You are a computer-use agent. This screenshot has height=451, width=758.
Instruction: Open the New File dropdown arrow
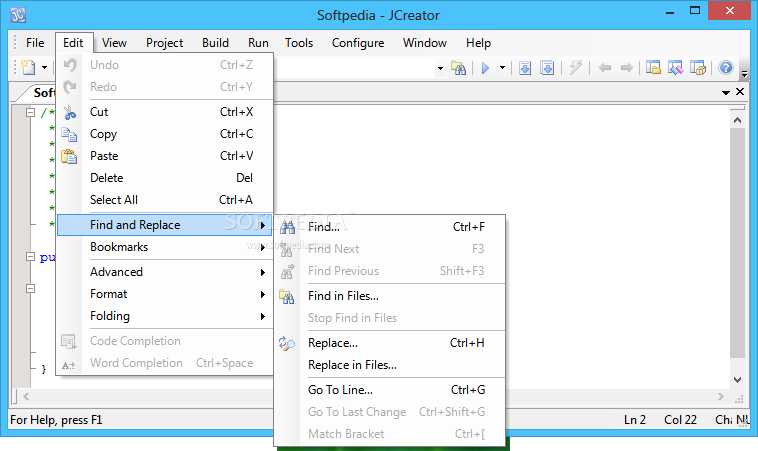tap(44, 68)
